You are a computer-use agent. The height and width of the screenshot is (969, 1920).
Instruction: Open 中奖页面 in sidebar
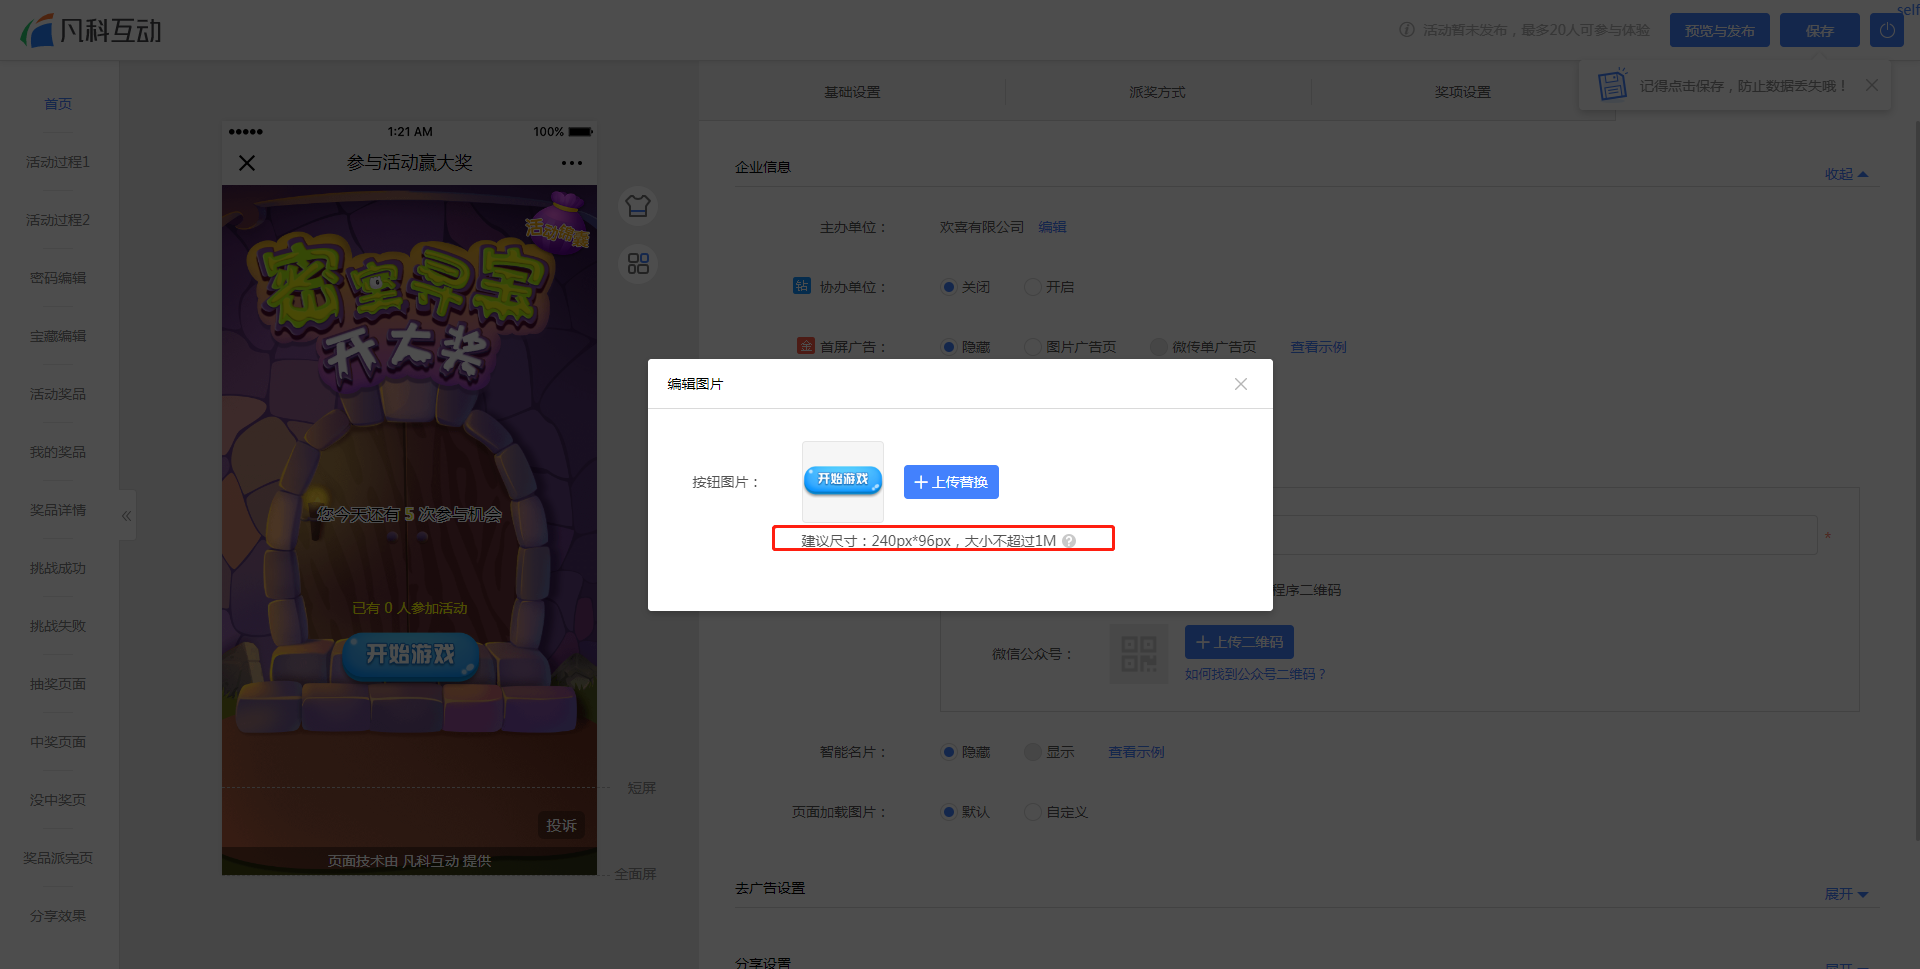[58, 742]
